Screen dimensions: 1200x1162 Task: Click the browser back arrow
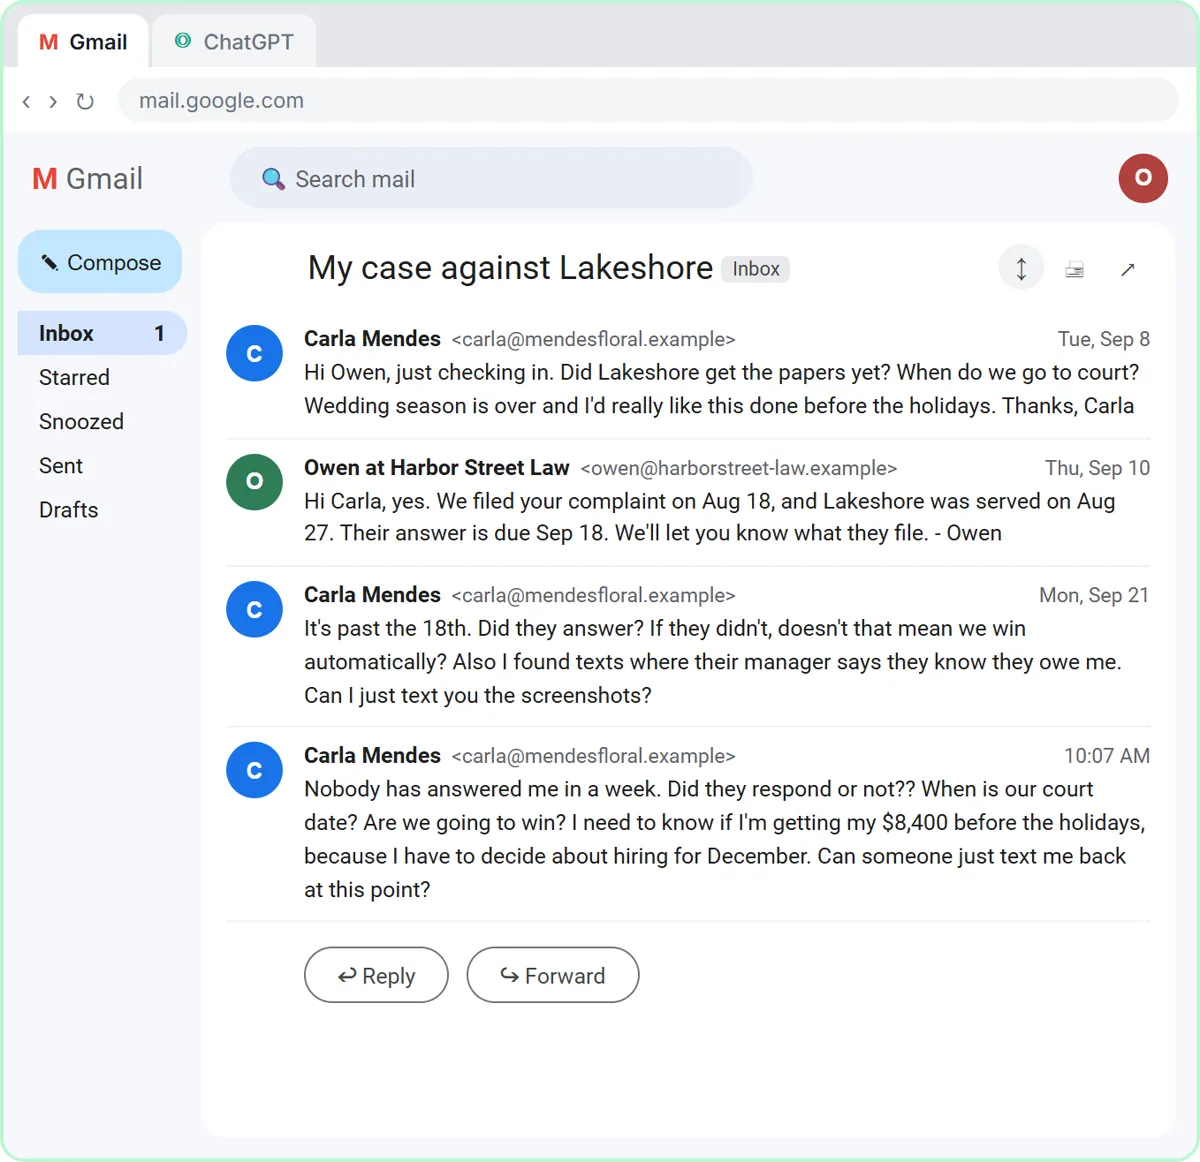tap(27, 101)
